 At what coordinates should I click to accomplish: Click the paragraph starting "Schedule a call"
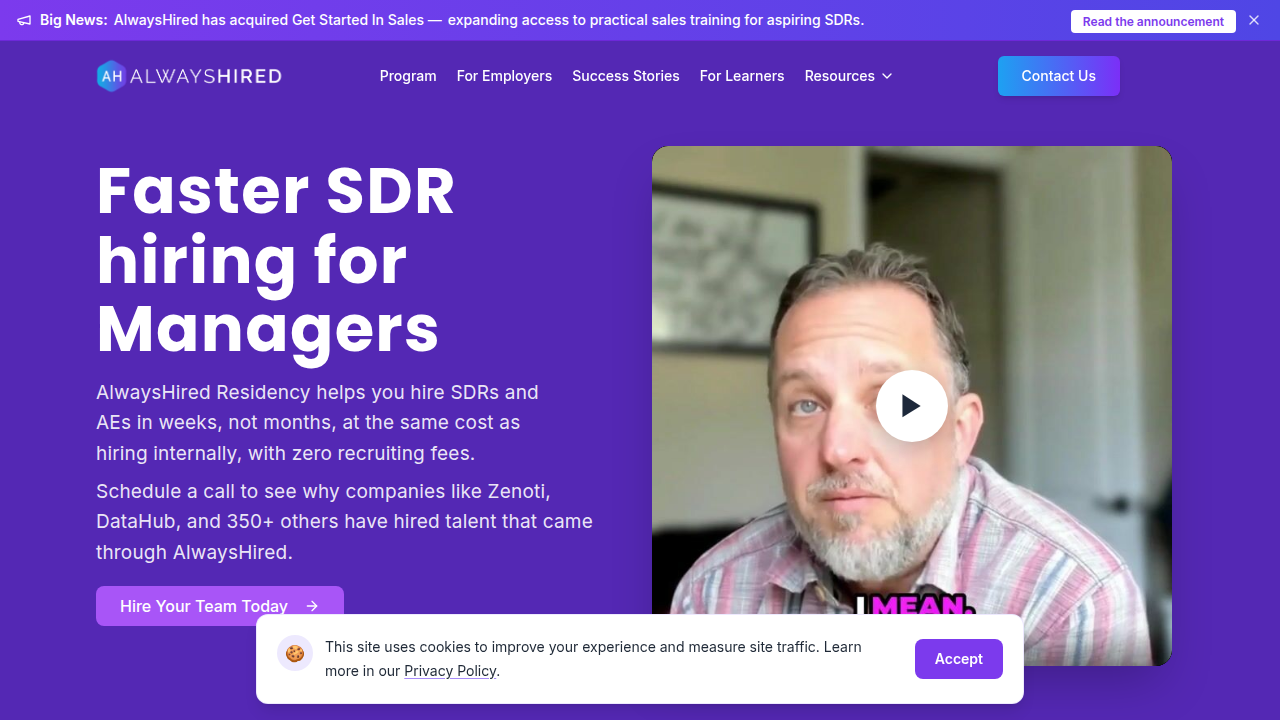click(345, 522)
